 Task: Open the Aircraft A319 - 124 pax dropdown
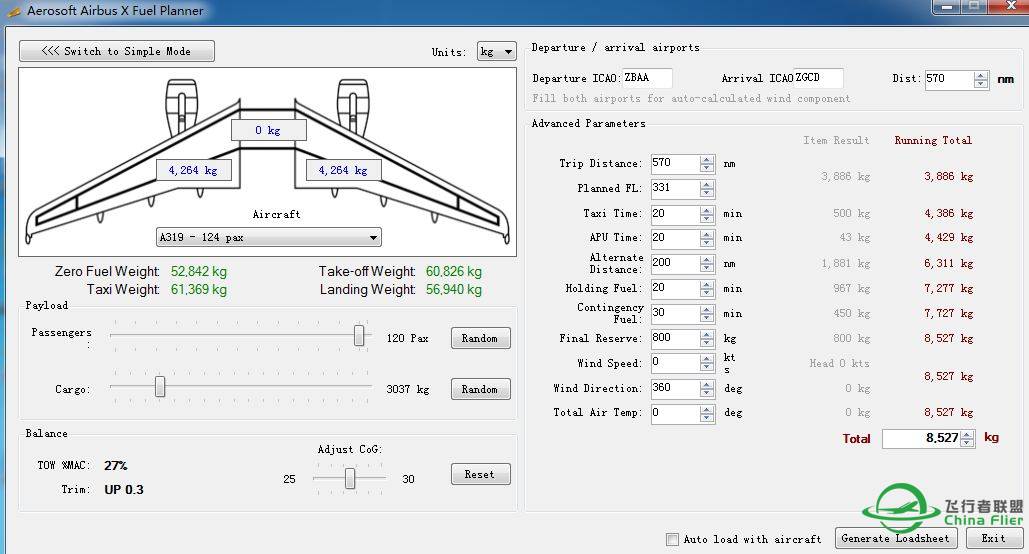268,237
